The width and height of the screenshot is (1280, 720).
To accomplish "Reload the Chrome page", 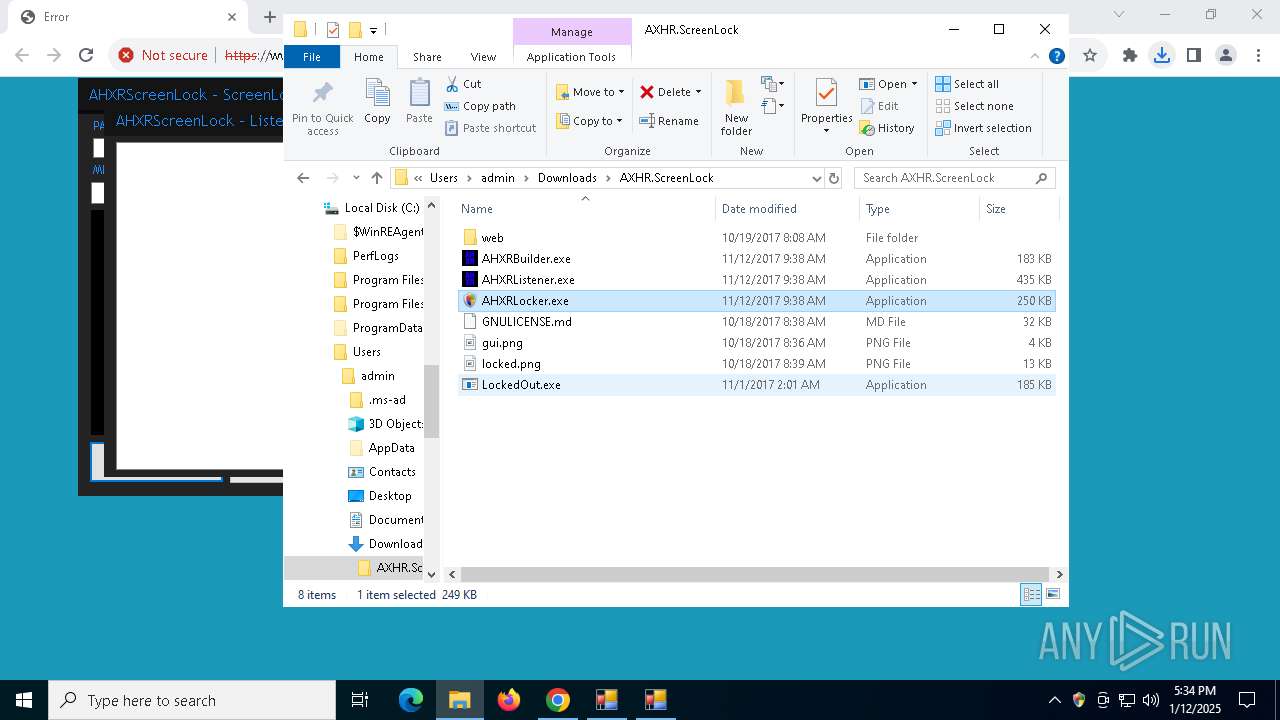I will tap(86, 55).
